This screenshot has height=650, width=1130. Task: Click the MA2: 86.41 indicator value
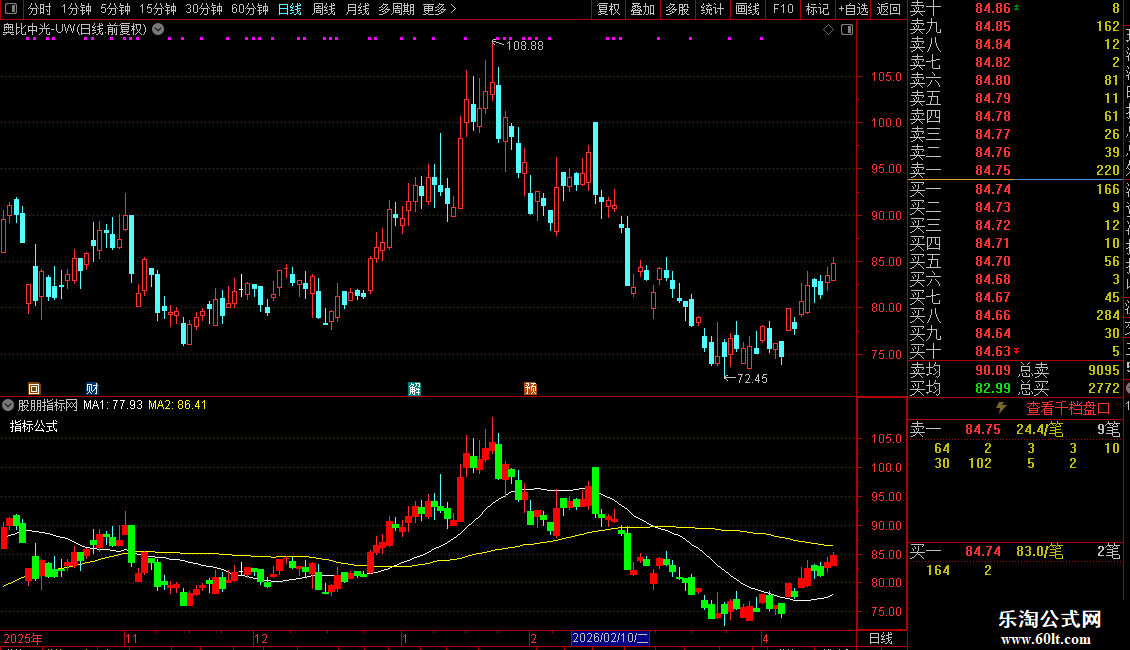coord(177,405)
